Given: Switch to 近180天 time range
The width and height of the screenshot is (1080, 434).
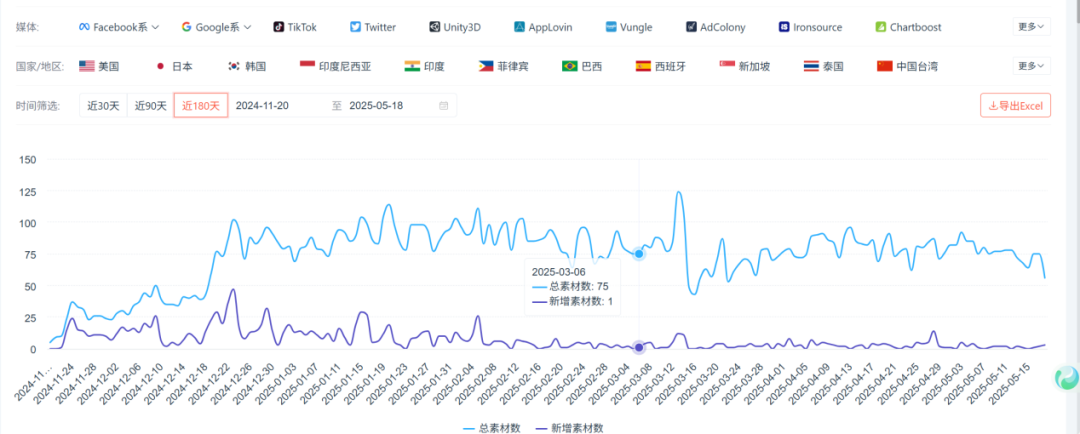Looking at the screenshot, I should click(x=200, y=105).
